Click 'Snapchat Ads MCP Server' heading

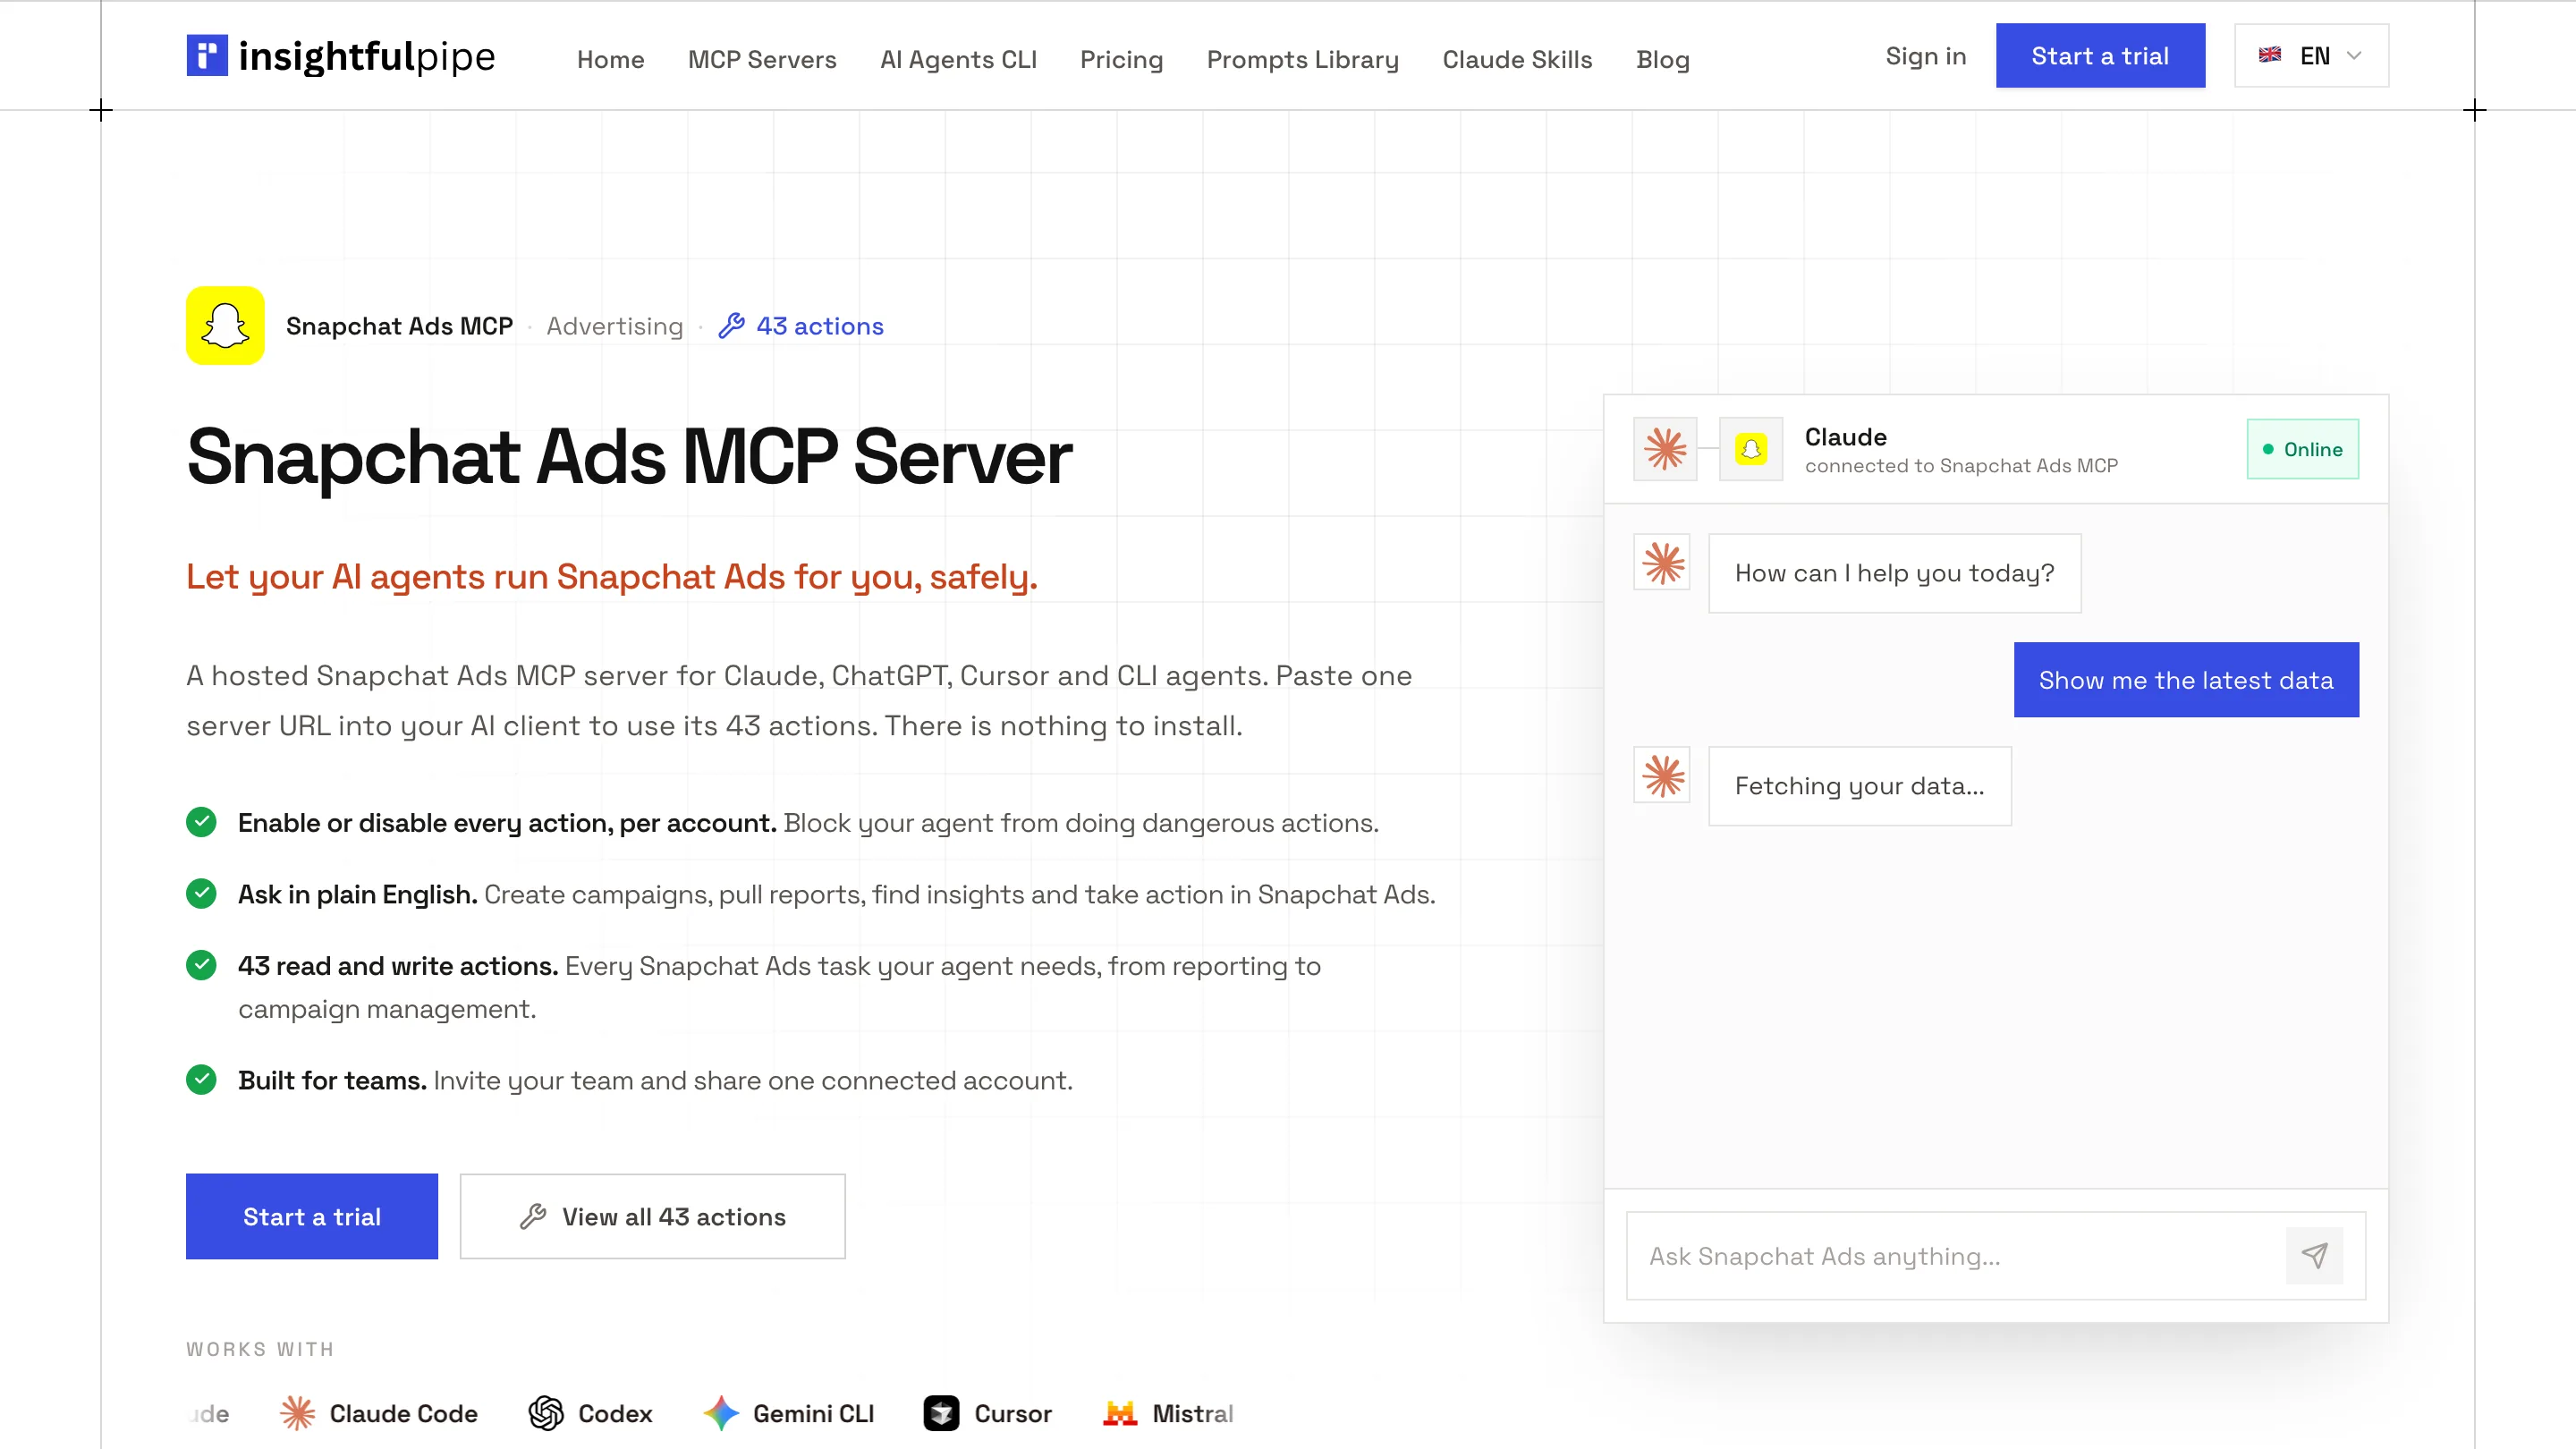coord(629,457)
